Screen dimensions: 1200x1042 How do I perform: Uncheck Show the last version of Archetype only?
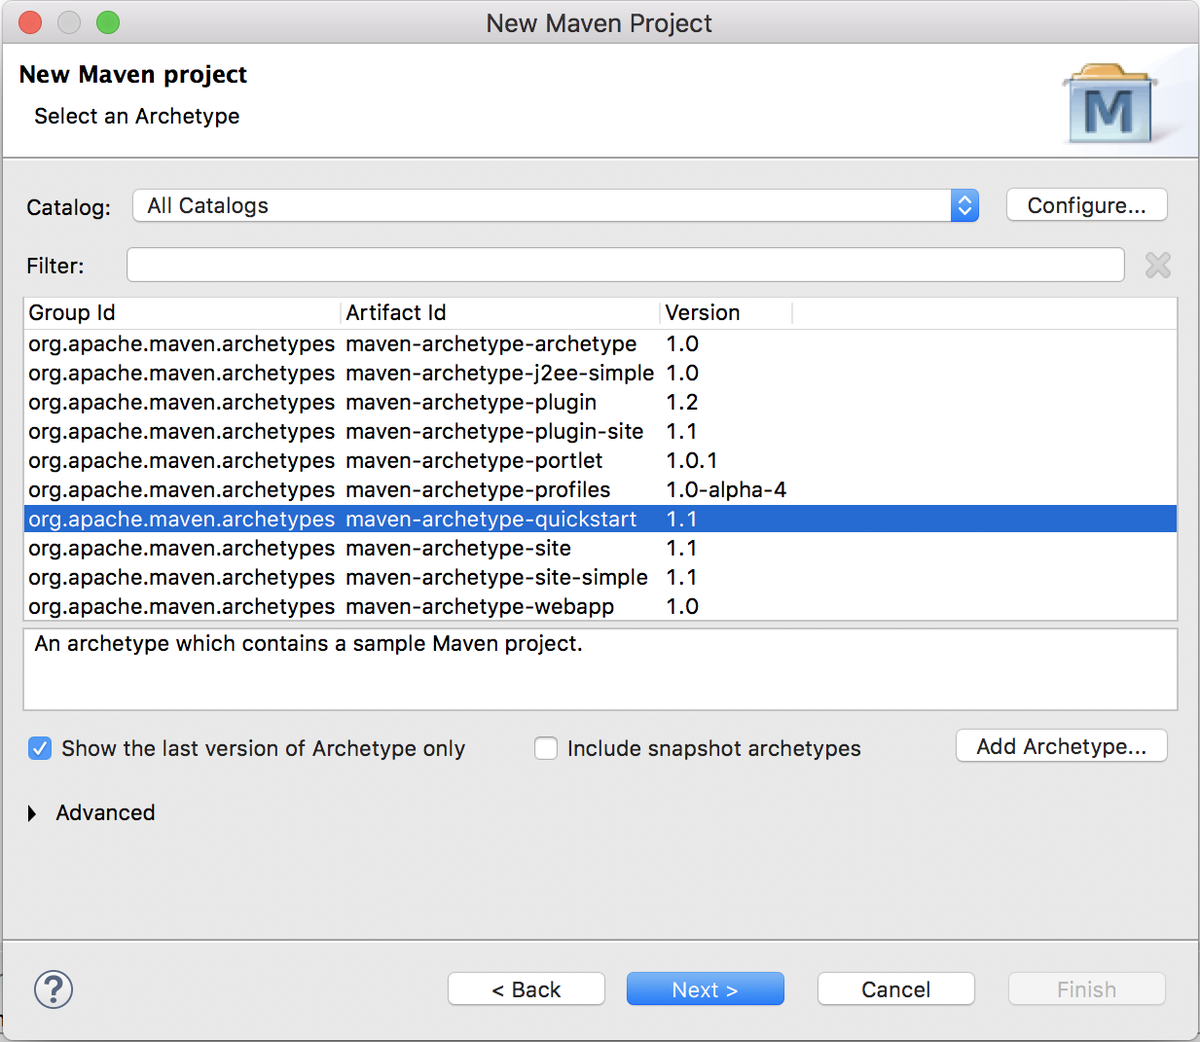click(x=40, y=748)
